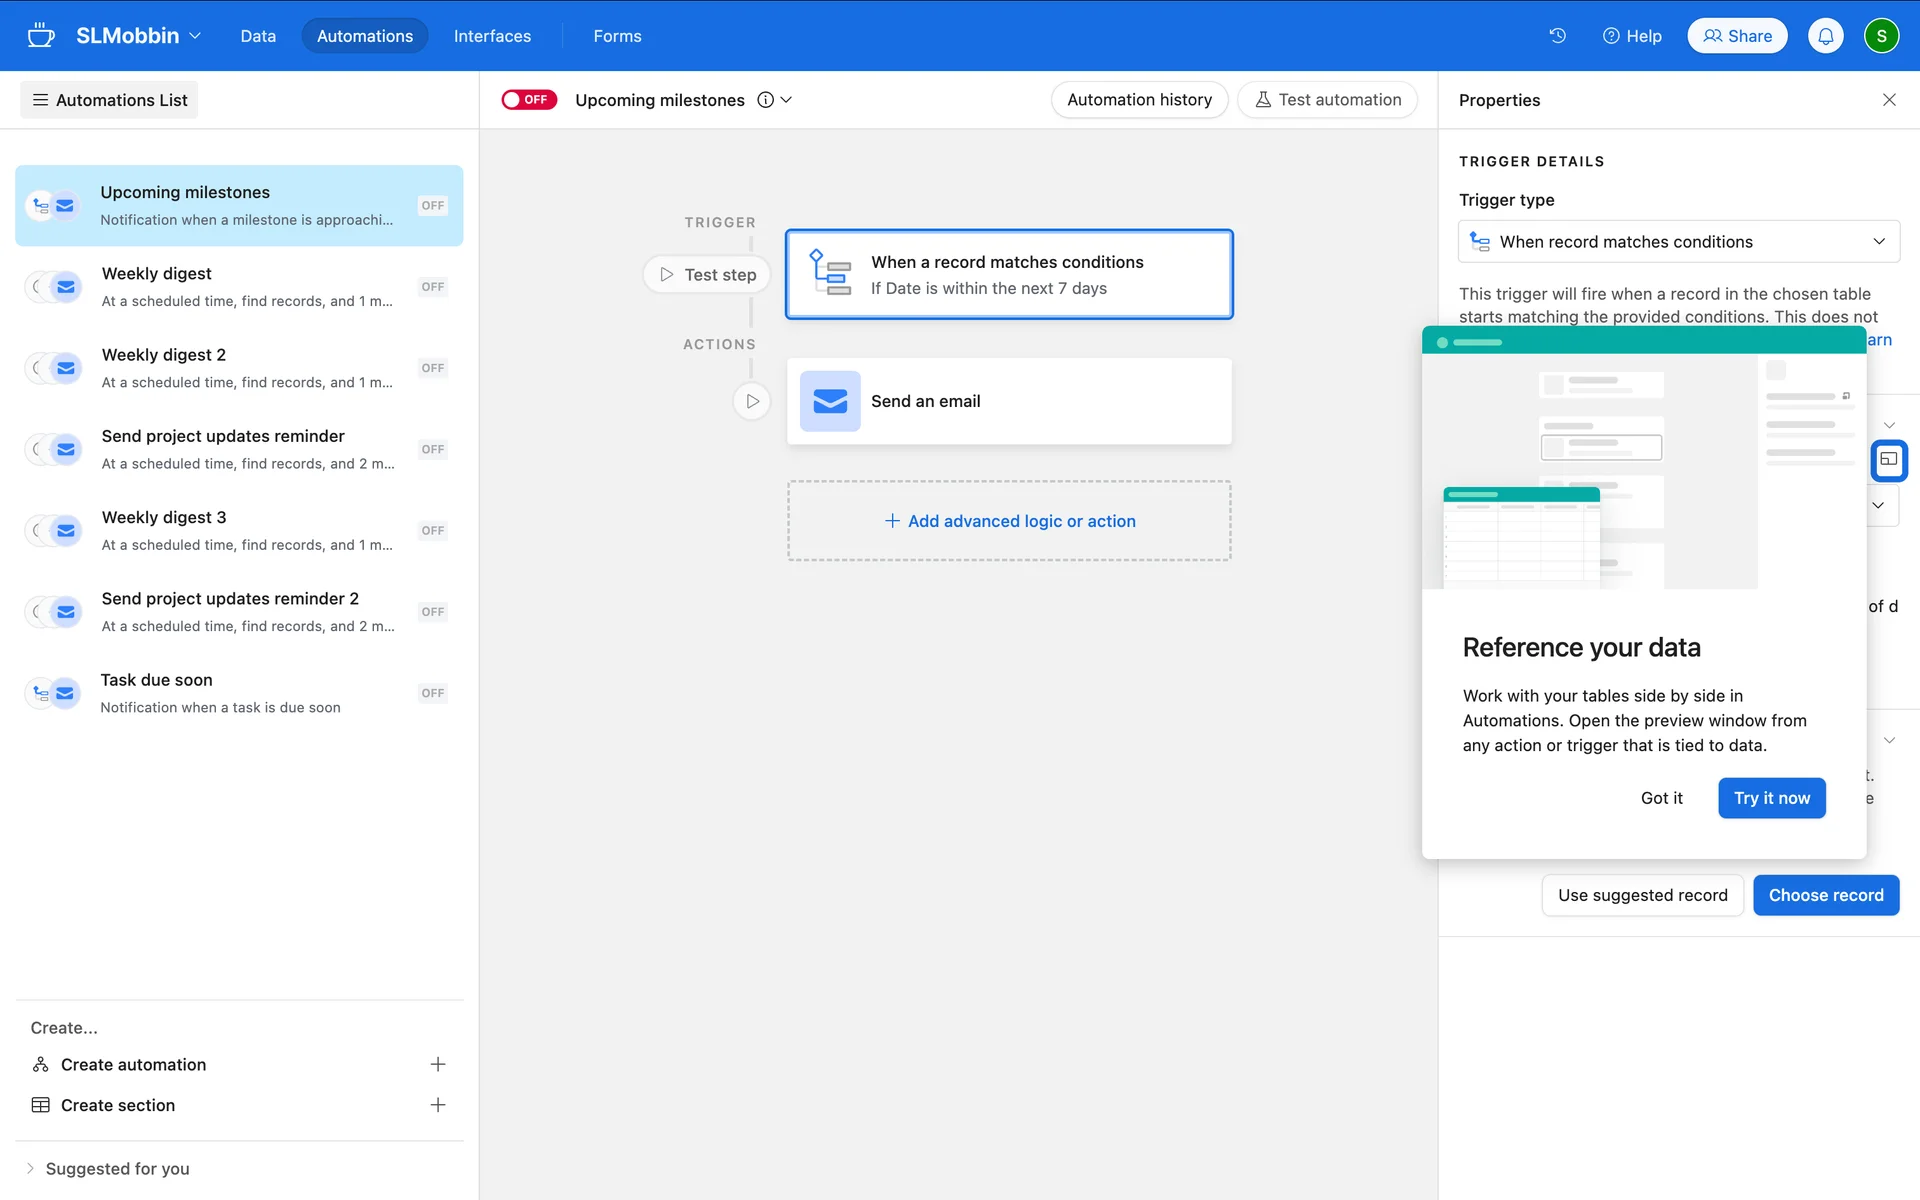1920x1200 pixels.
Task: Click the notifications bell icon
Action: pos(1825,36)
